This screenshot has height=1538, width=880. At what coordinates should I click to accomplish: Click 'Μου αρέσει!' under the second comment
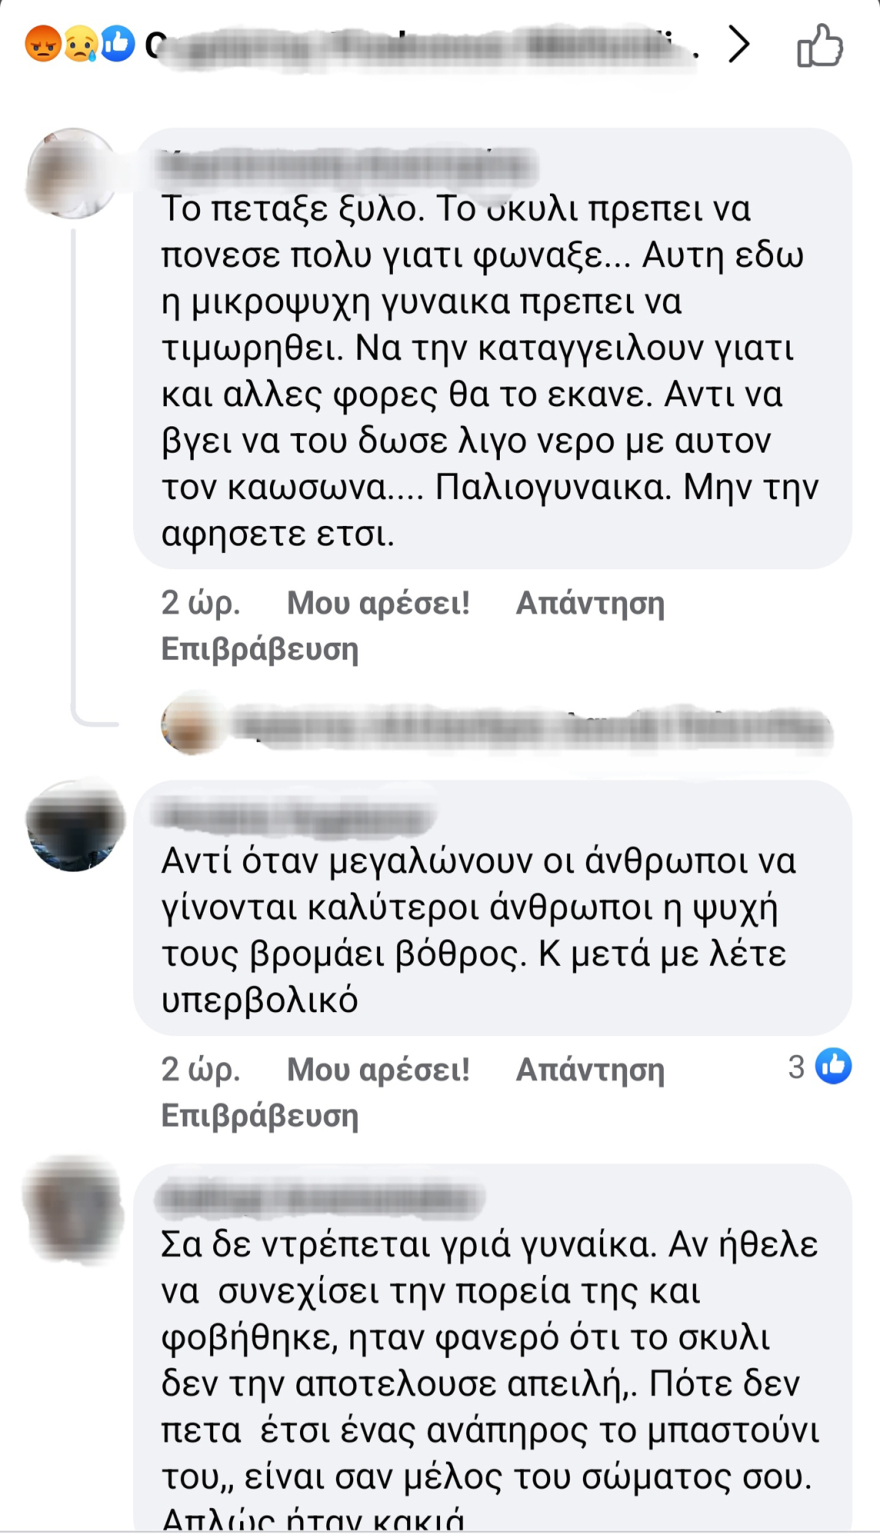click(x=378, y=1069)
